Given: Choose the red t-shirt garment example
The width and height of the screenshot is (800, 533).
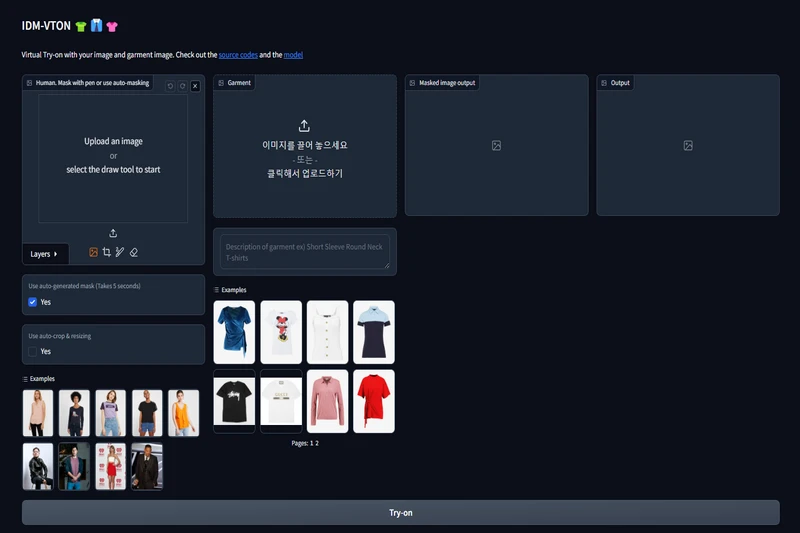Looking at the screenshot, I should tap(374, 401).
